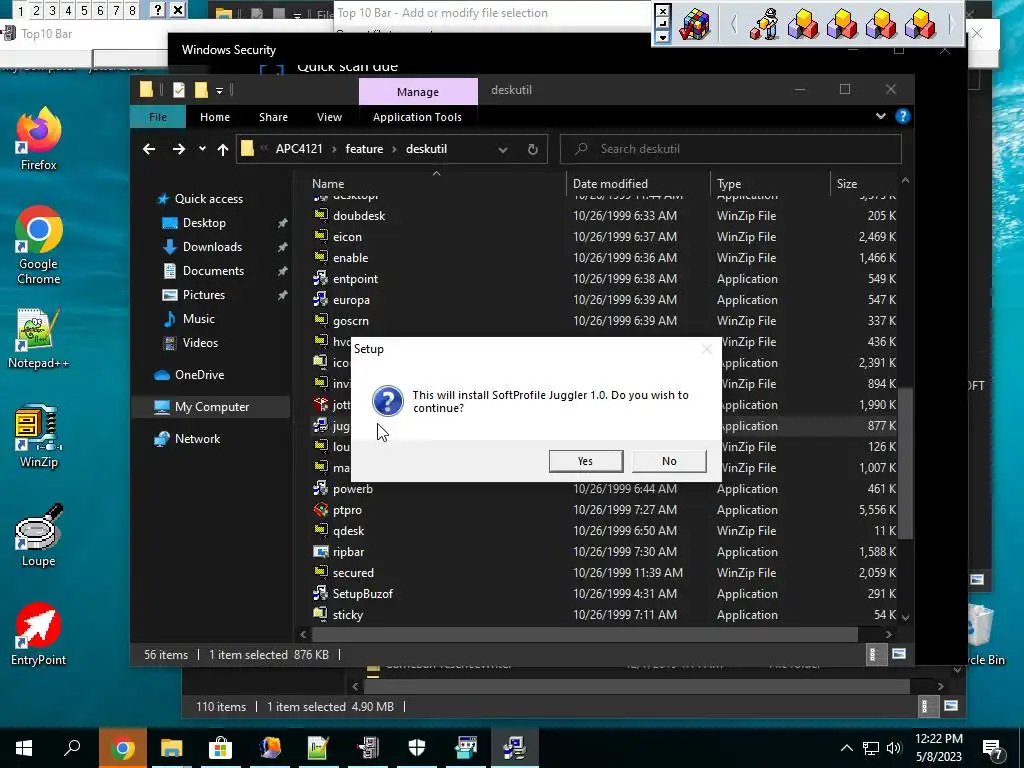Select the europa application icon
Screen dimensions: 1024x768
pos(320,300)
